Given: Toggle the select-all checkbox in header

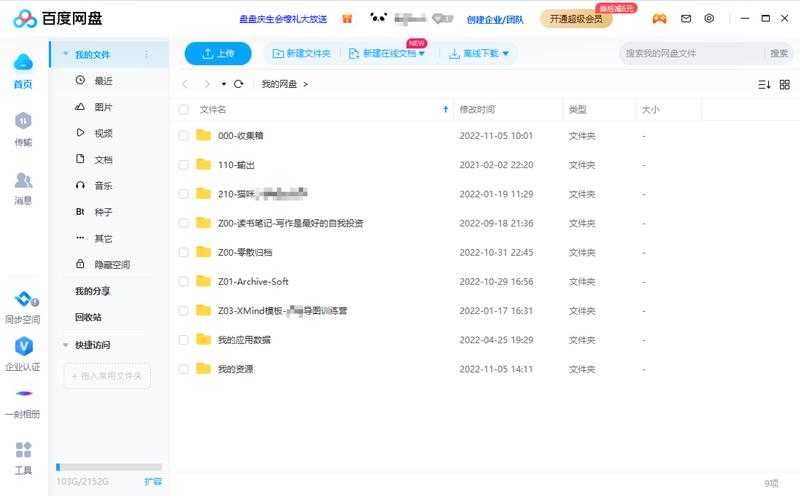Looking at the screenshot, I should (x=184, y=109).
